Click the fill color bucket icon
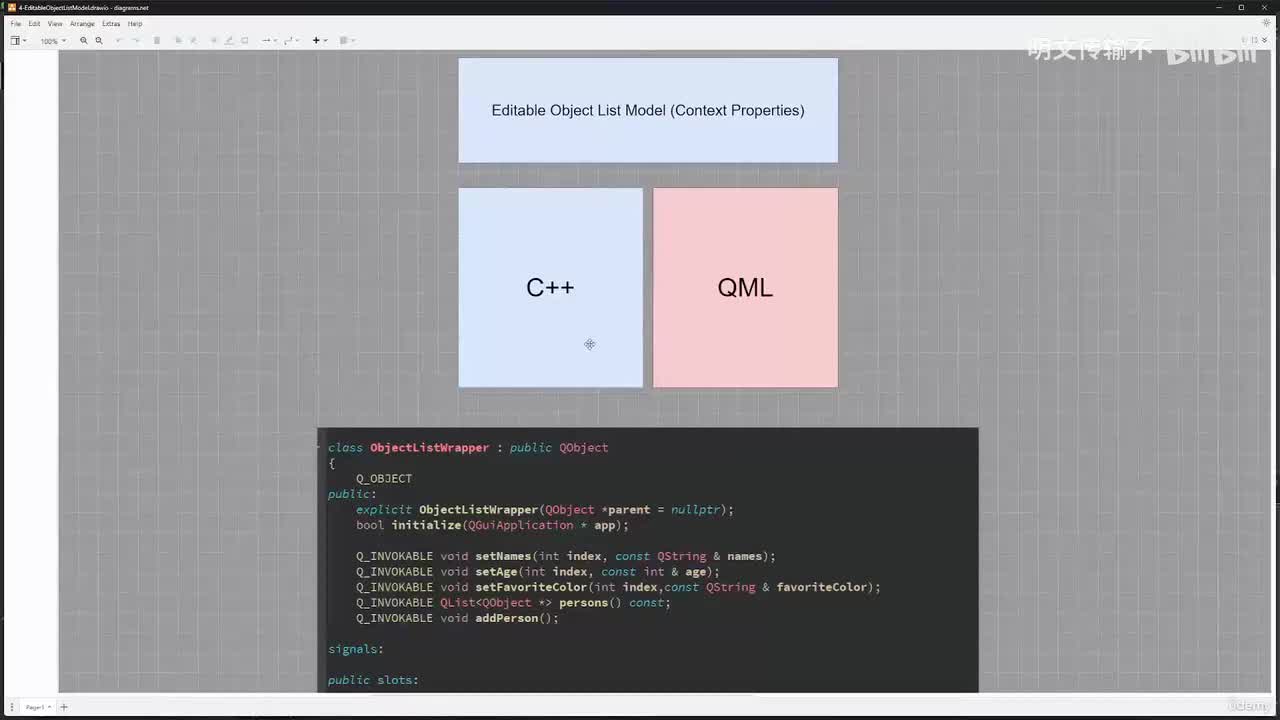Image resolution: width=1280 pixels, height=720 pixels. (x=214, y=41)
